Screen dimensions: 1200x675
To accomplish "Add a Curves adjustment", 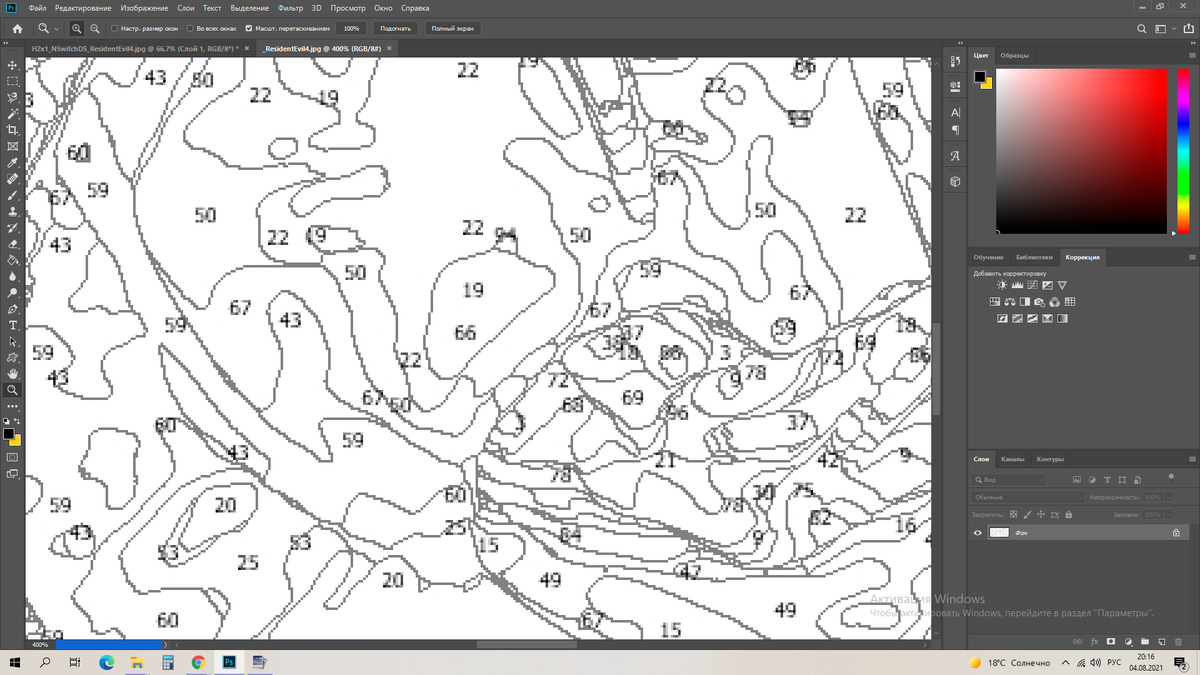I will [1033, 285].
